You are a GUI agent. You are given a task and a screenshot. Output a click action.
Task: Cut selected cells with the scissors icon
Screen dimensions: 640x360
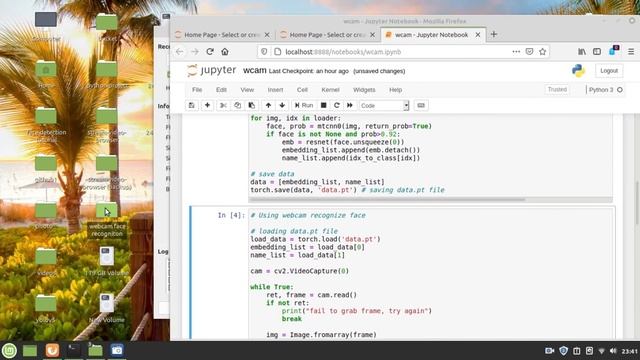click(223, 105)
